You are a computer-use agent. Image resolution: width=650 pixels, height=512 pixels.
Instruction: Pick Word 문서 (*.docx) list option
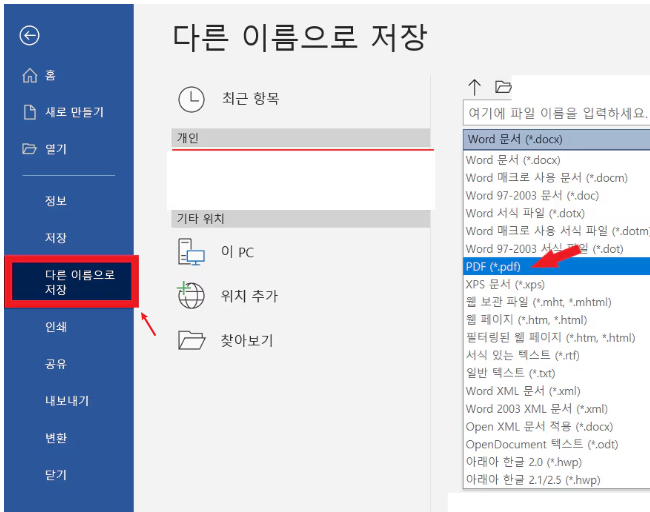click(556, 160)
